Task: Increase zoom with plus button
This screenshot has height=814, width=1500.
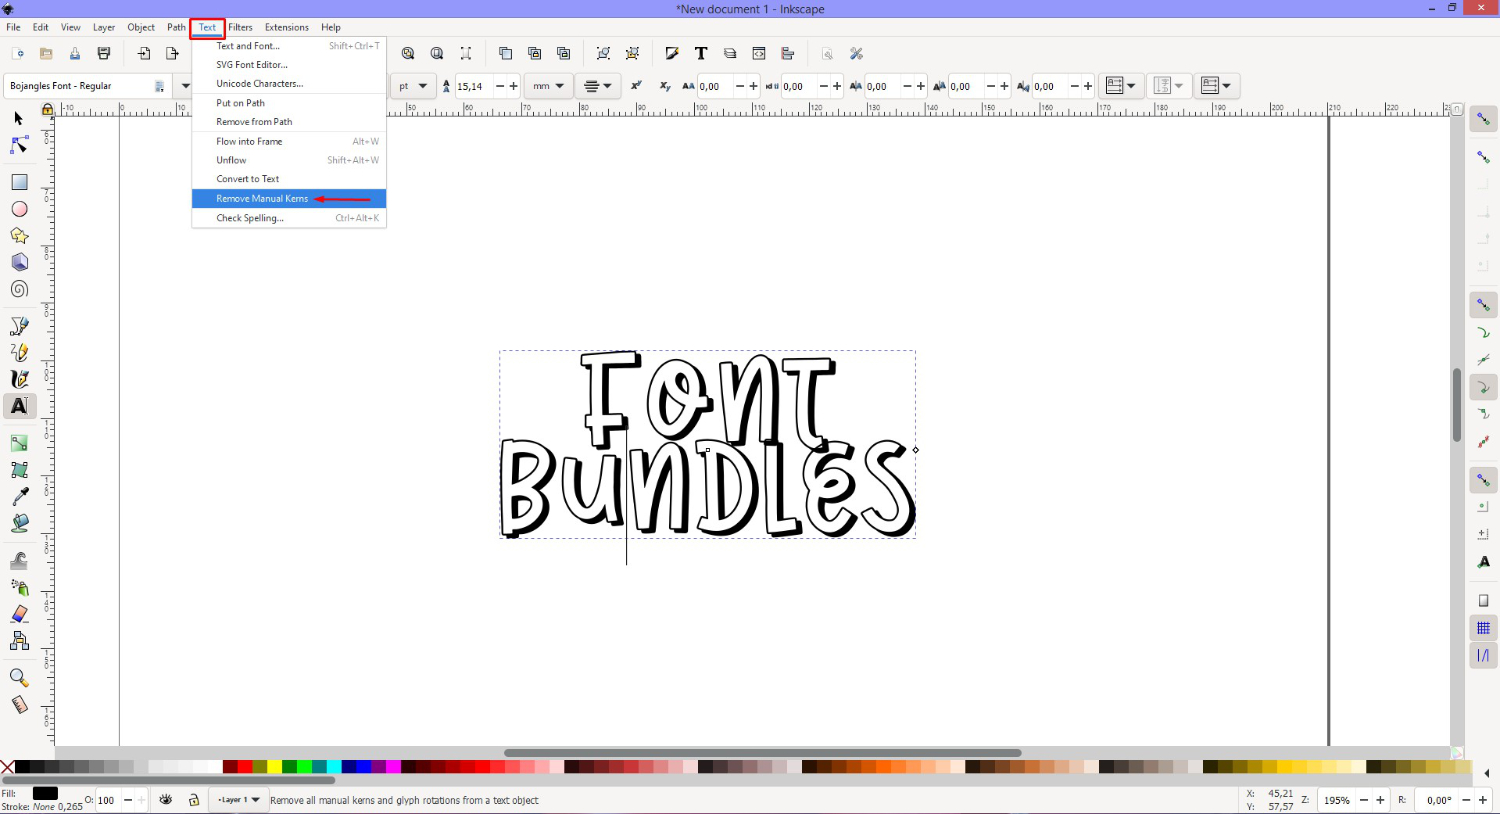Action: (x=1380, y=800)
